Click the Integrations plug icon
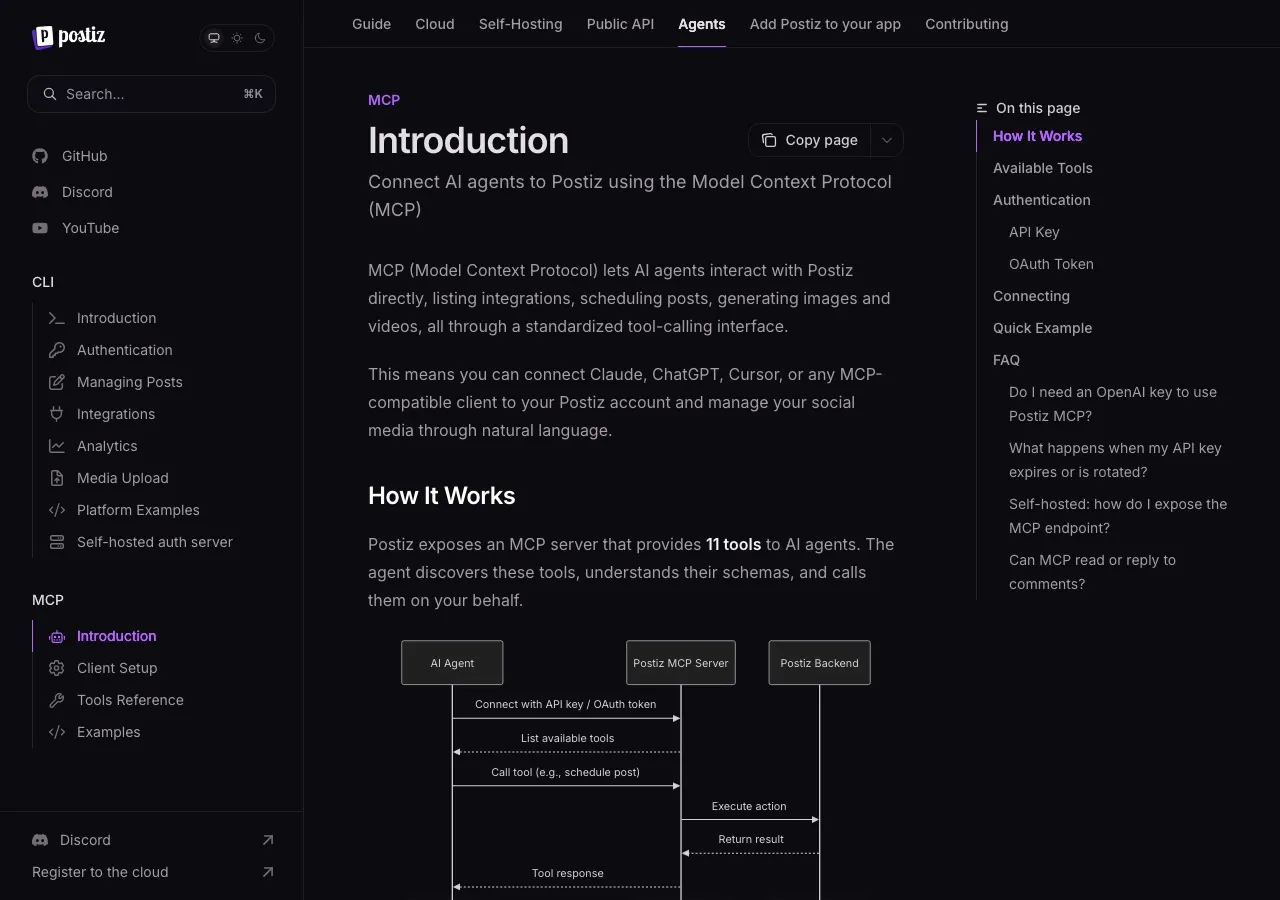The height and width of the screenshot is (900, 1280). point(57,414)
